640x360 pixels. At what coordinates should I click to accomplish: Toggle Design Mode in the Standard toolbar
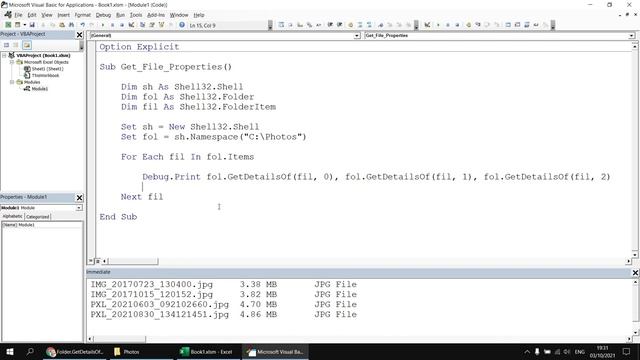131,25
